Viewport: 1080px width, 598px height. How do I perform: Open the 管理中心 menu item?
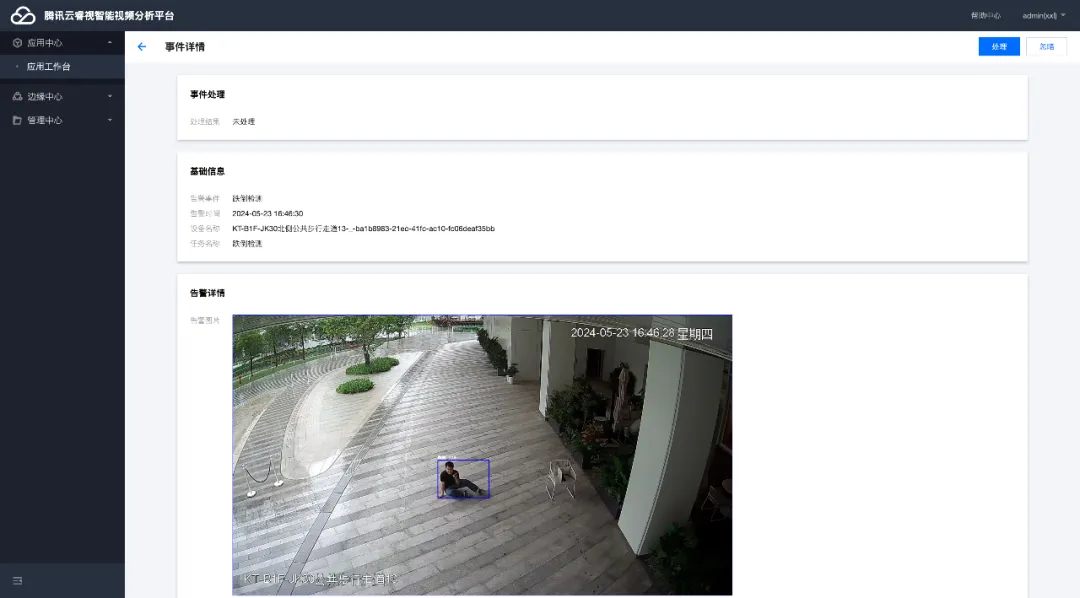click(x=62, y=120)
